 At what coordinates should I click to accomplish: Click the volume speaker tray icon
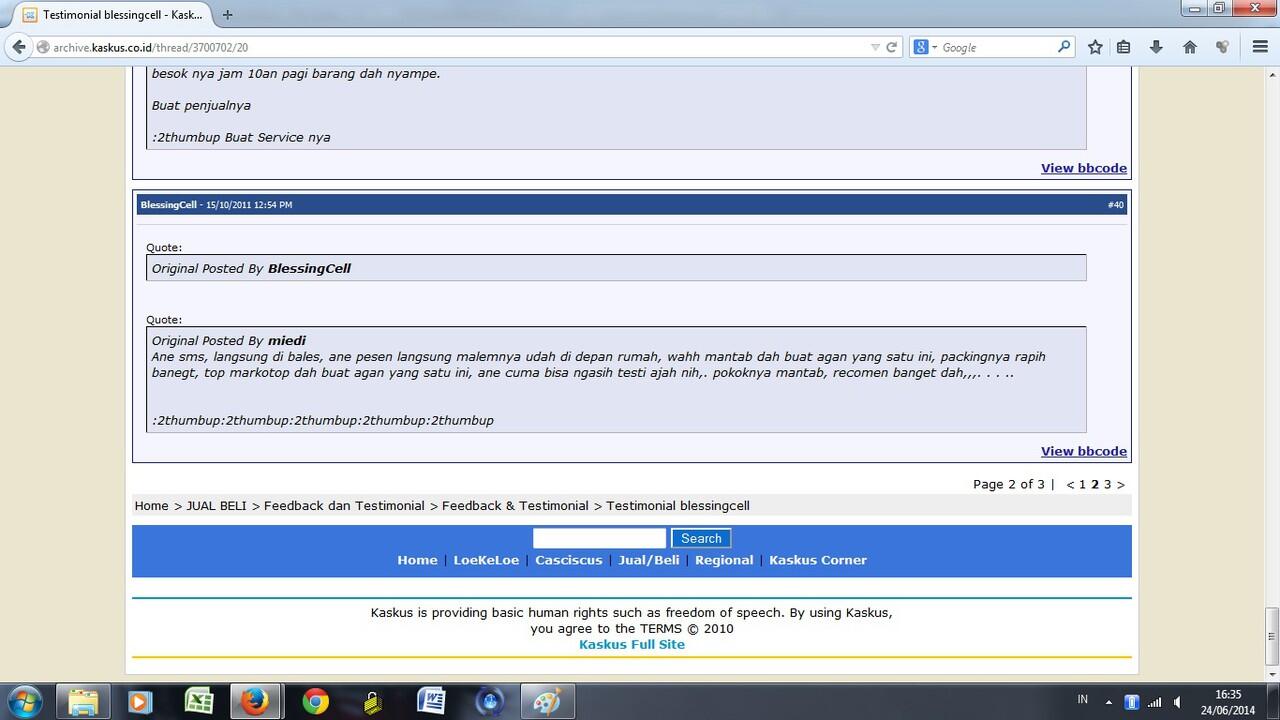pyautogui.click(x=1178, y=702)
